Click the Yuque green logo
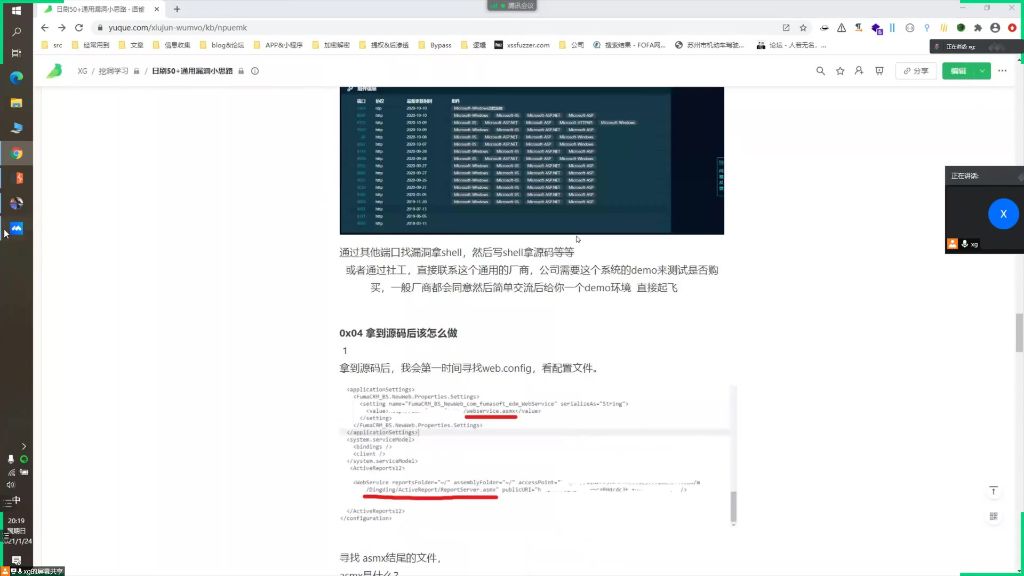1024x576 pixels. tap(54, 71)
